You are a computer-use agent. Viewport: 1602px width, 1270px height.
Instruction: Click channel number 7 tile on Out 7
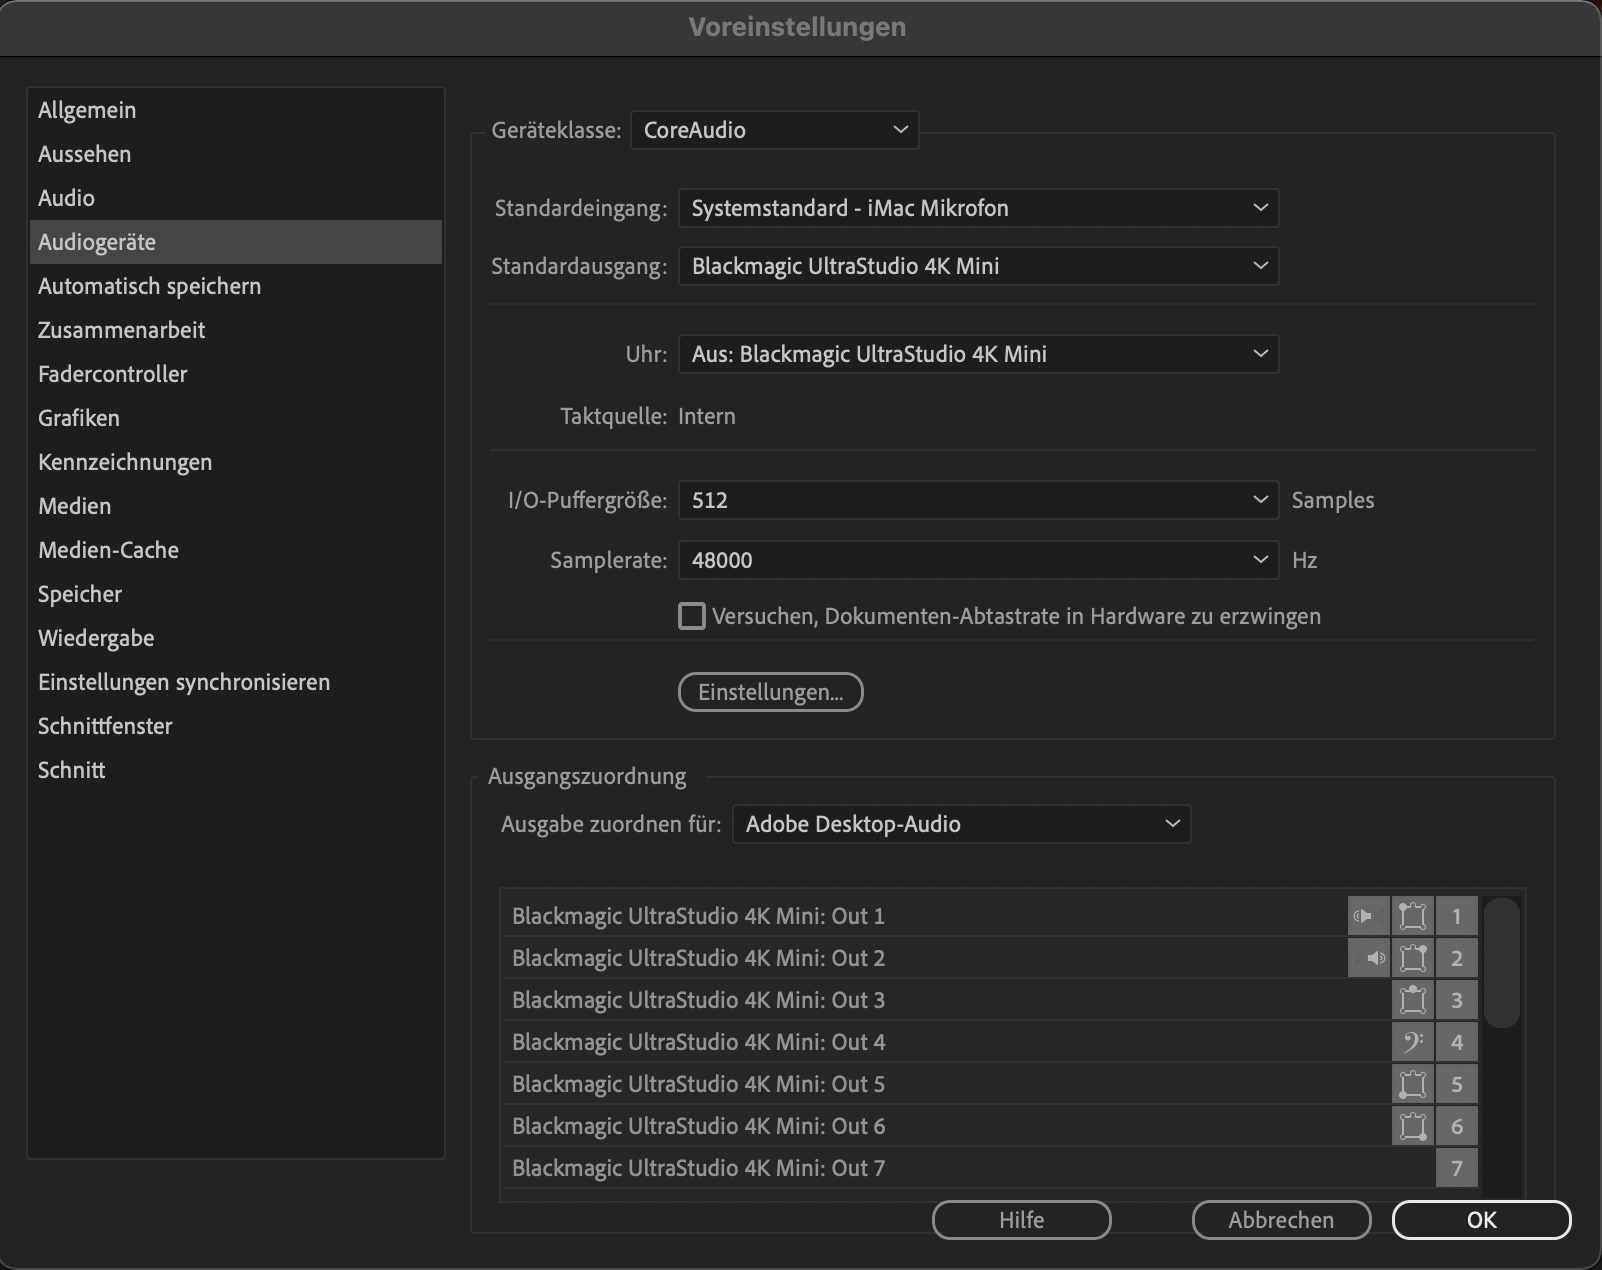click(1457, 1168)
